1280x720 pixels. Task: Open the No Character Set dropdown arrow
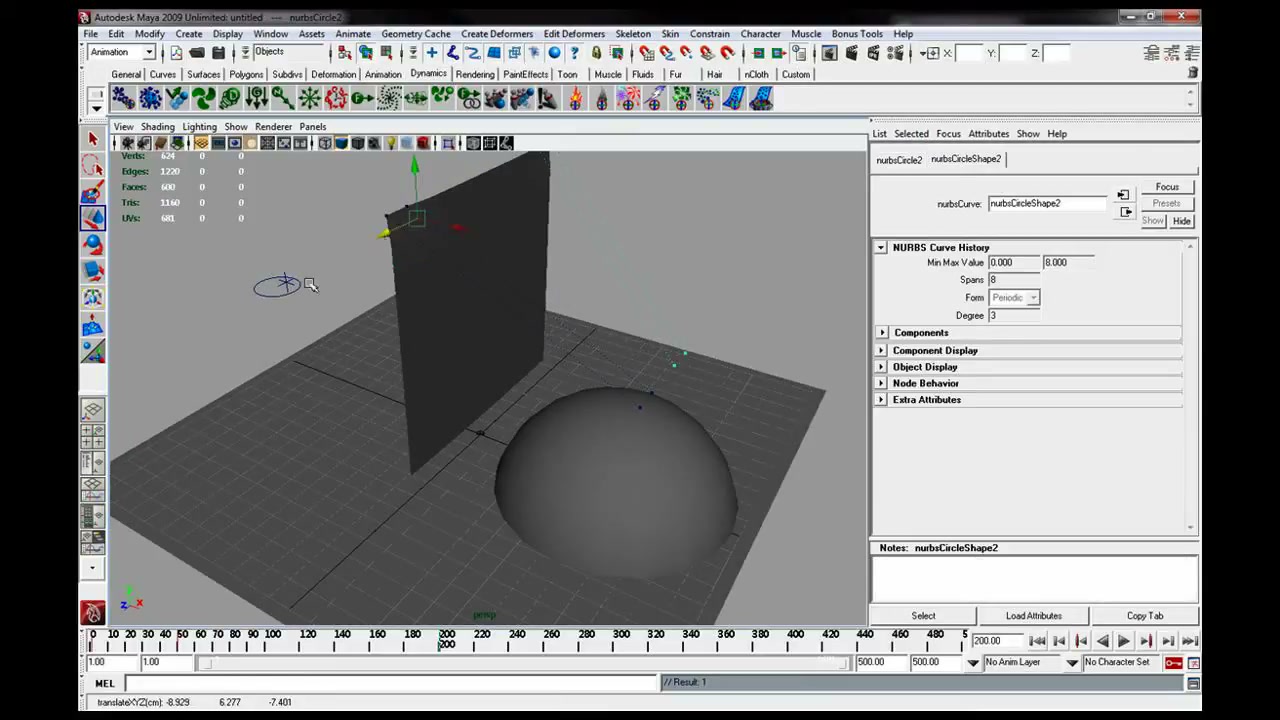pyautogui.click(x=1072, y=662)
